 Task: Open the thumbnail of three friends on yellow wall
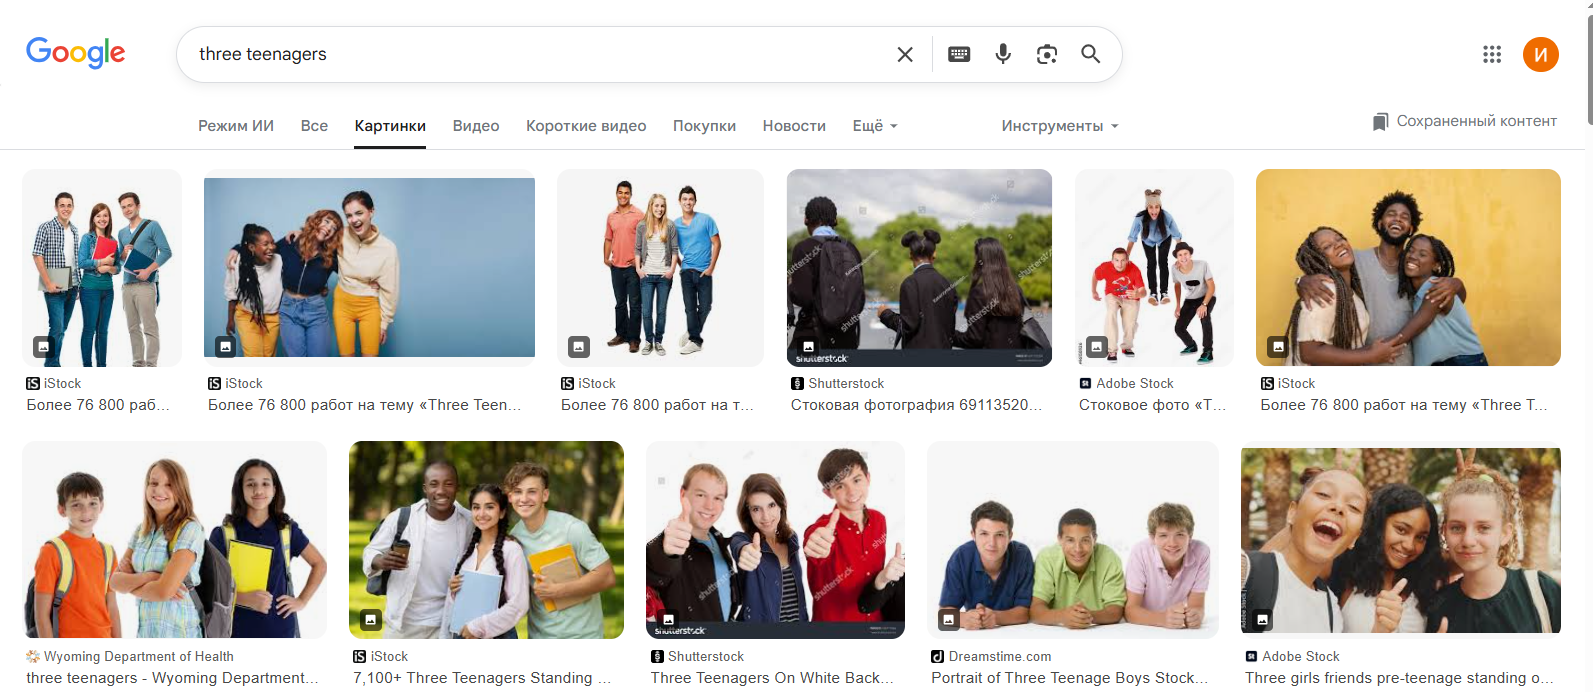tap(1408, 268)
